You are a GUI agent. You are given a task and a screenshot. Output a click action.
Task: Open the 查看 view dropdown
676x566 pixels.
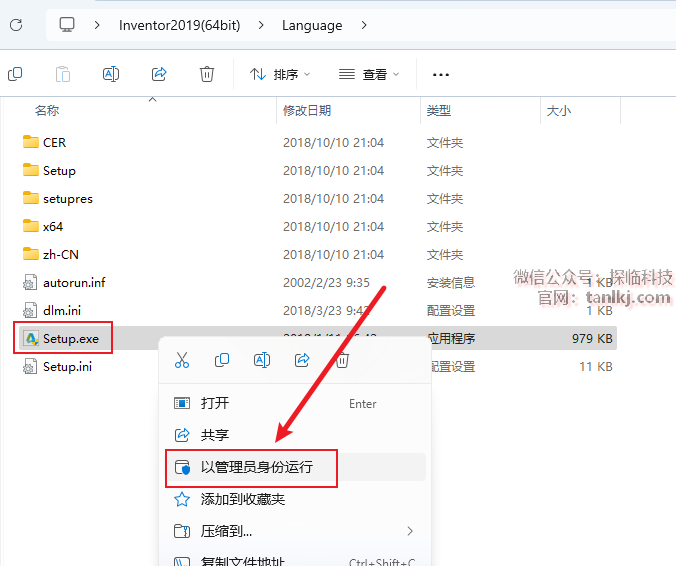coord(369,75)
